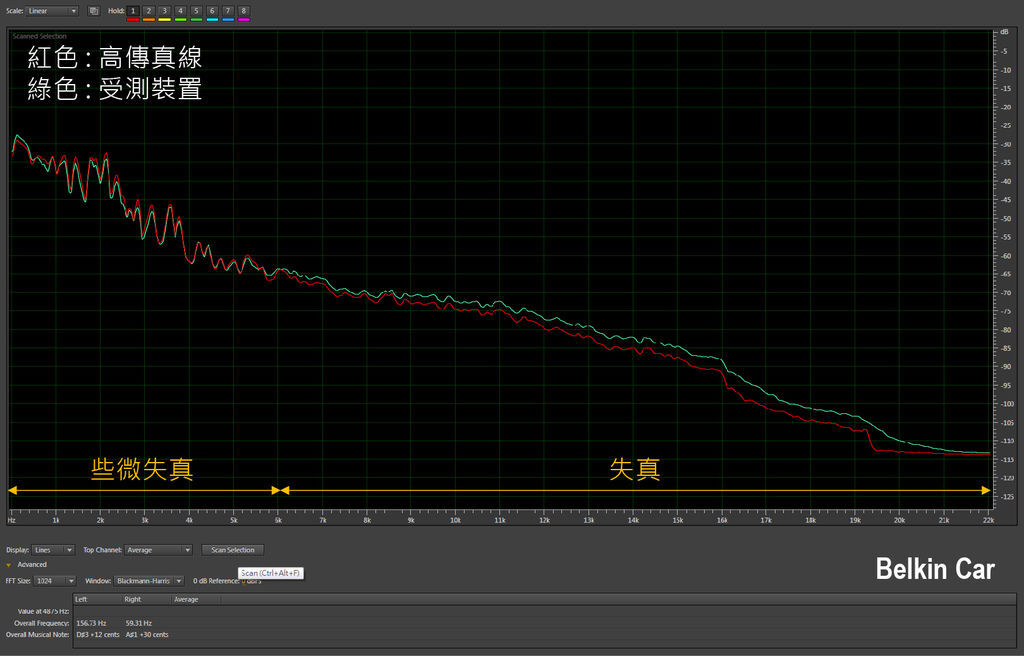Expand the FFT Size dropdown showing 1024
Image resolution: width=1024 pixels, height=656 pixels.
pyautogui.click(x=55, y=581)
